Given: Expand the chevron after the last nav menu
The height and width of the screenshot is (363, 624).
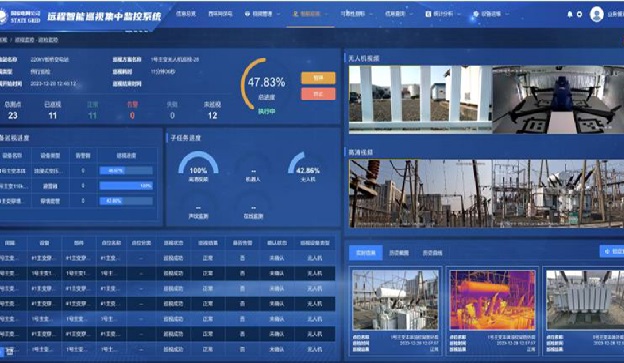Looking at the screenshot, I should [507, 14].
